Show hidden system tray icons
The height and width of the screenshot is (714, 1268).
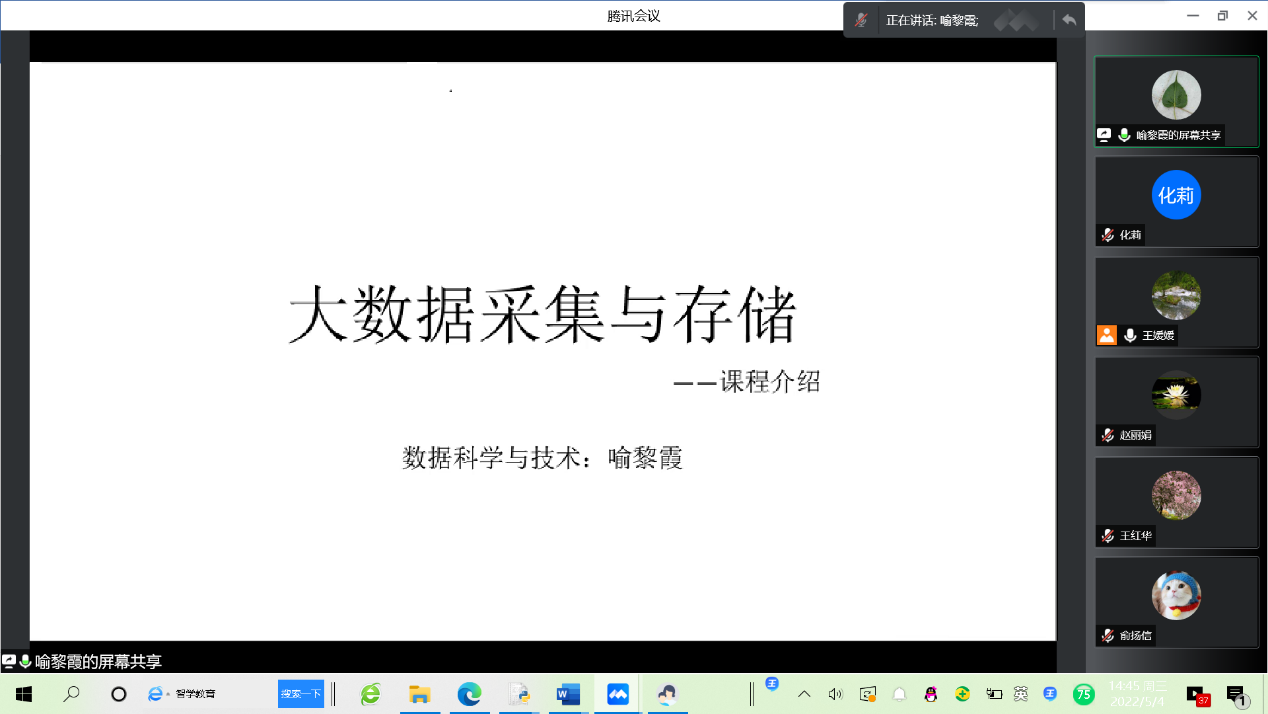point(804,694)
